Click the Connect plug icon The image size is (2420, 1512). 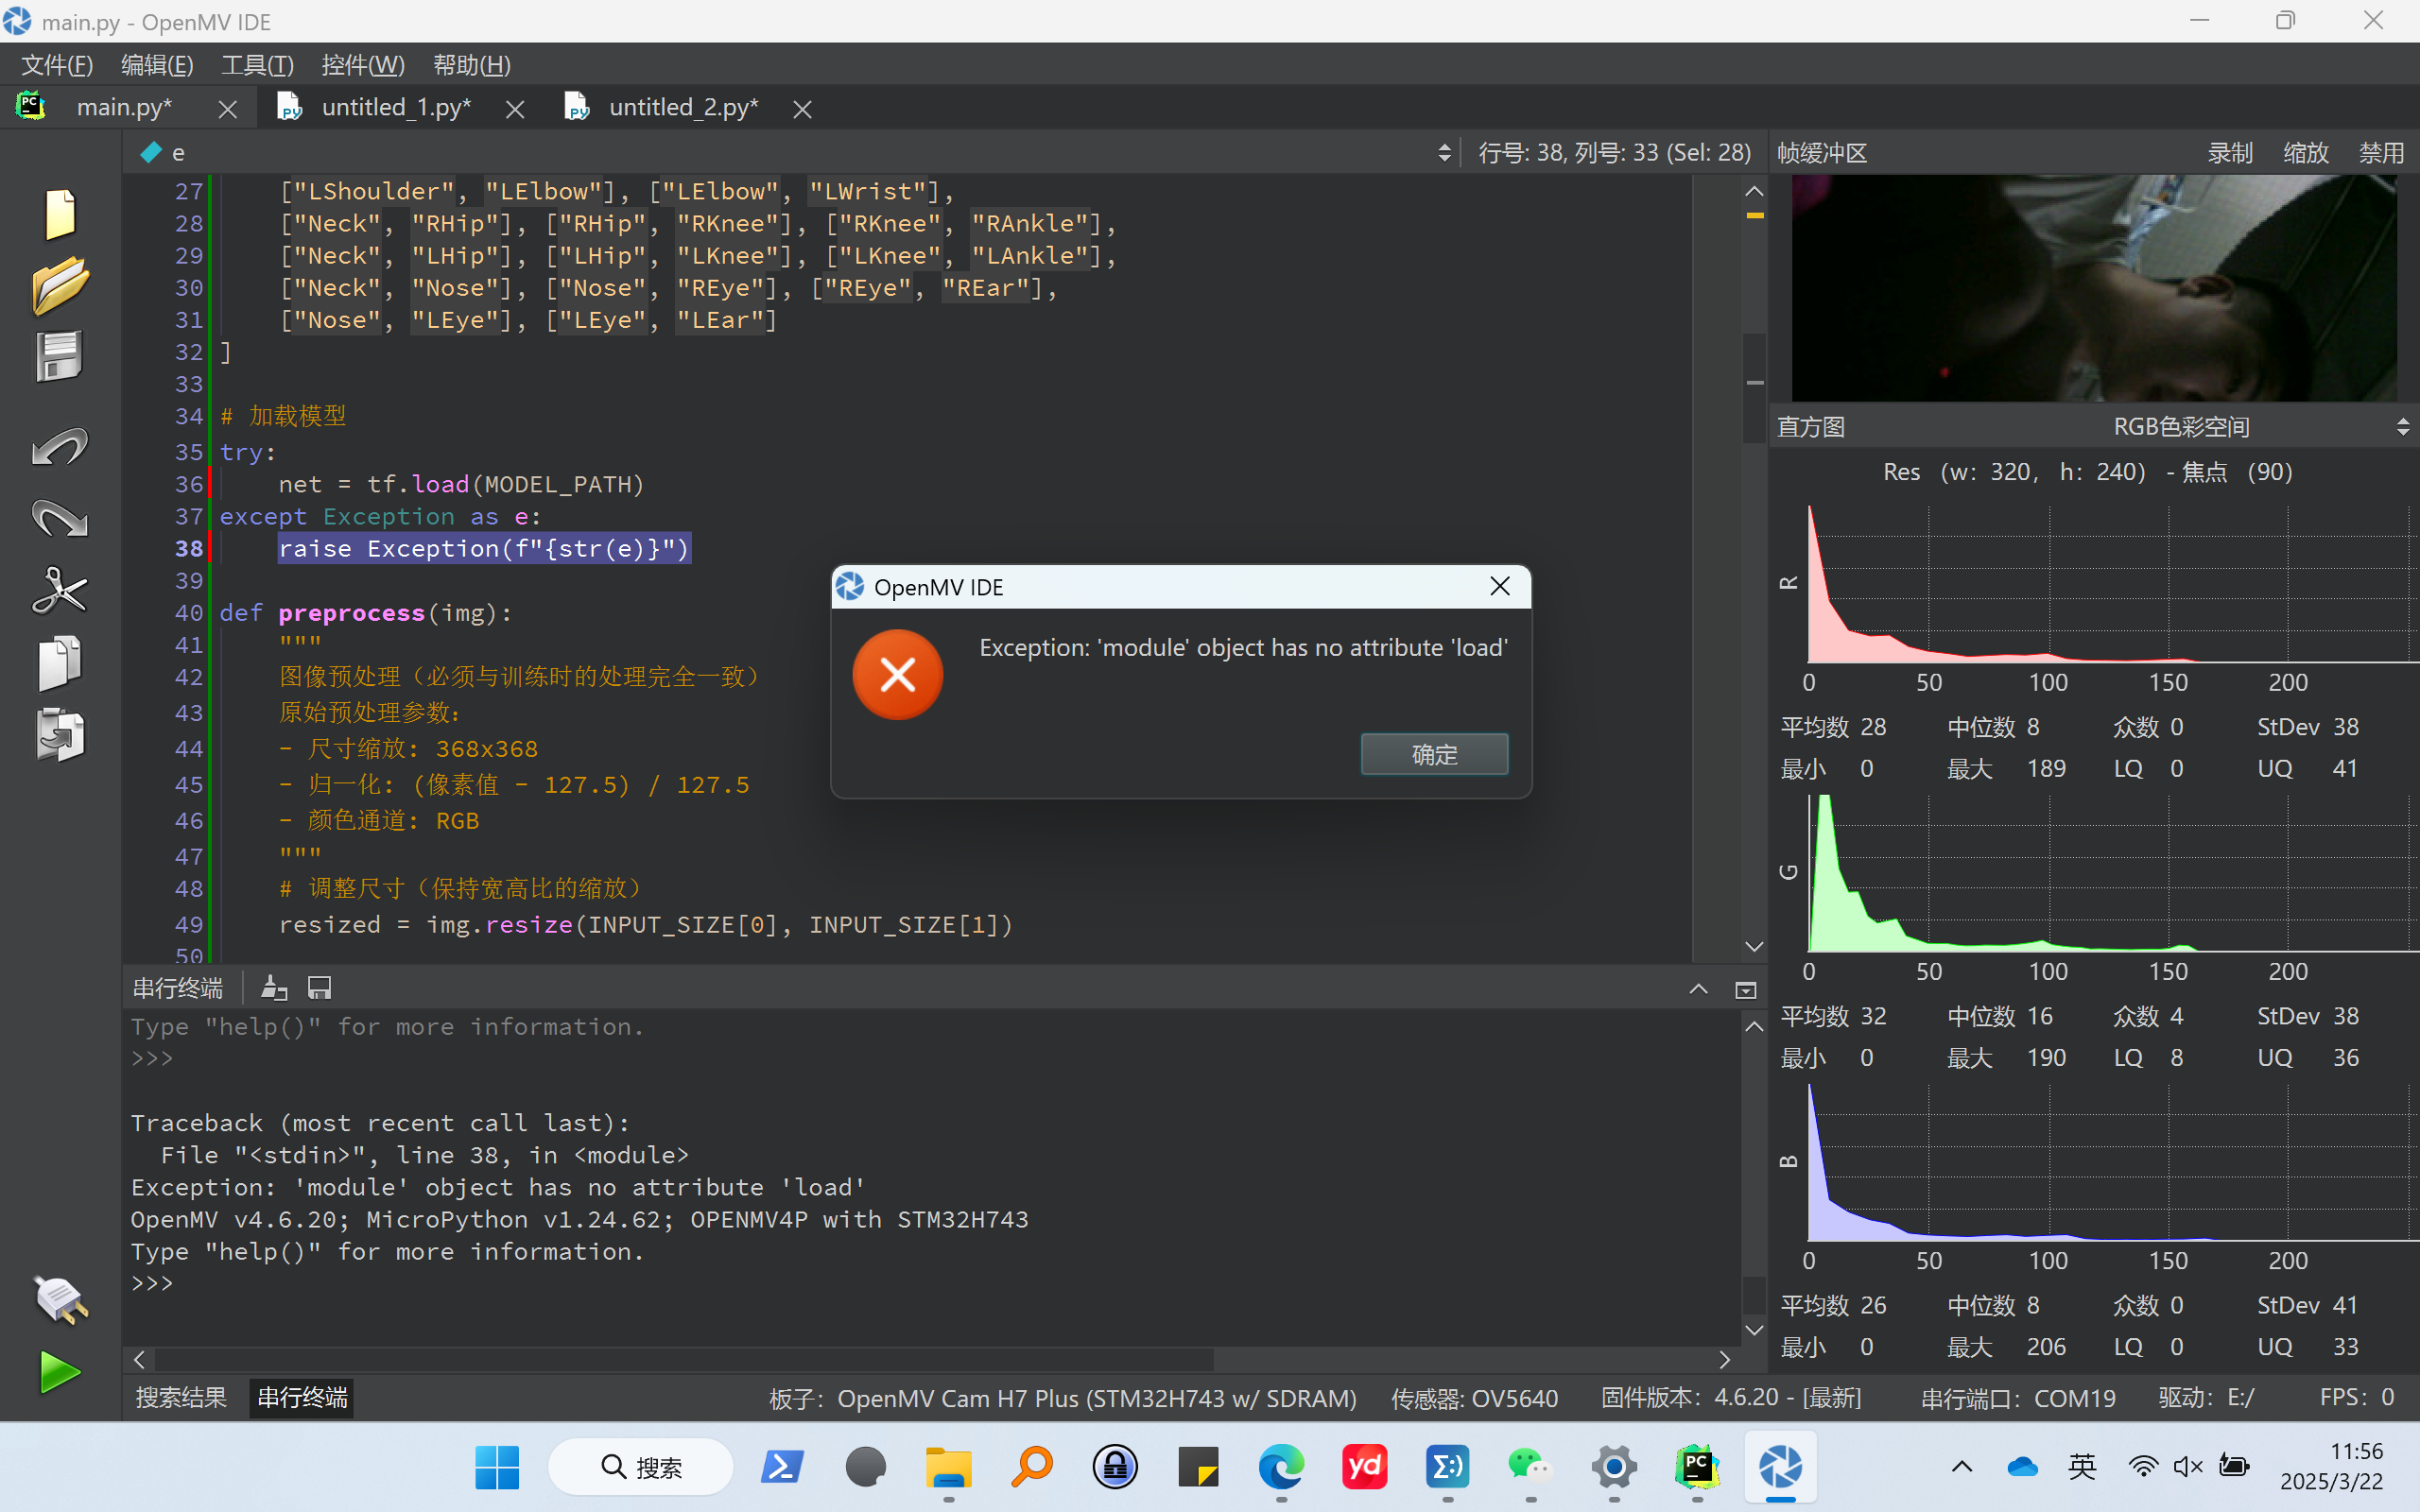[x=60, y=1300]
